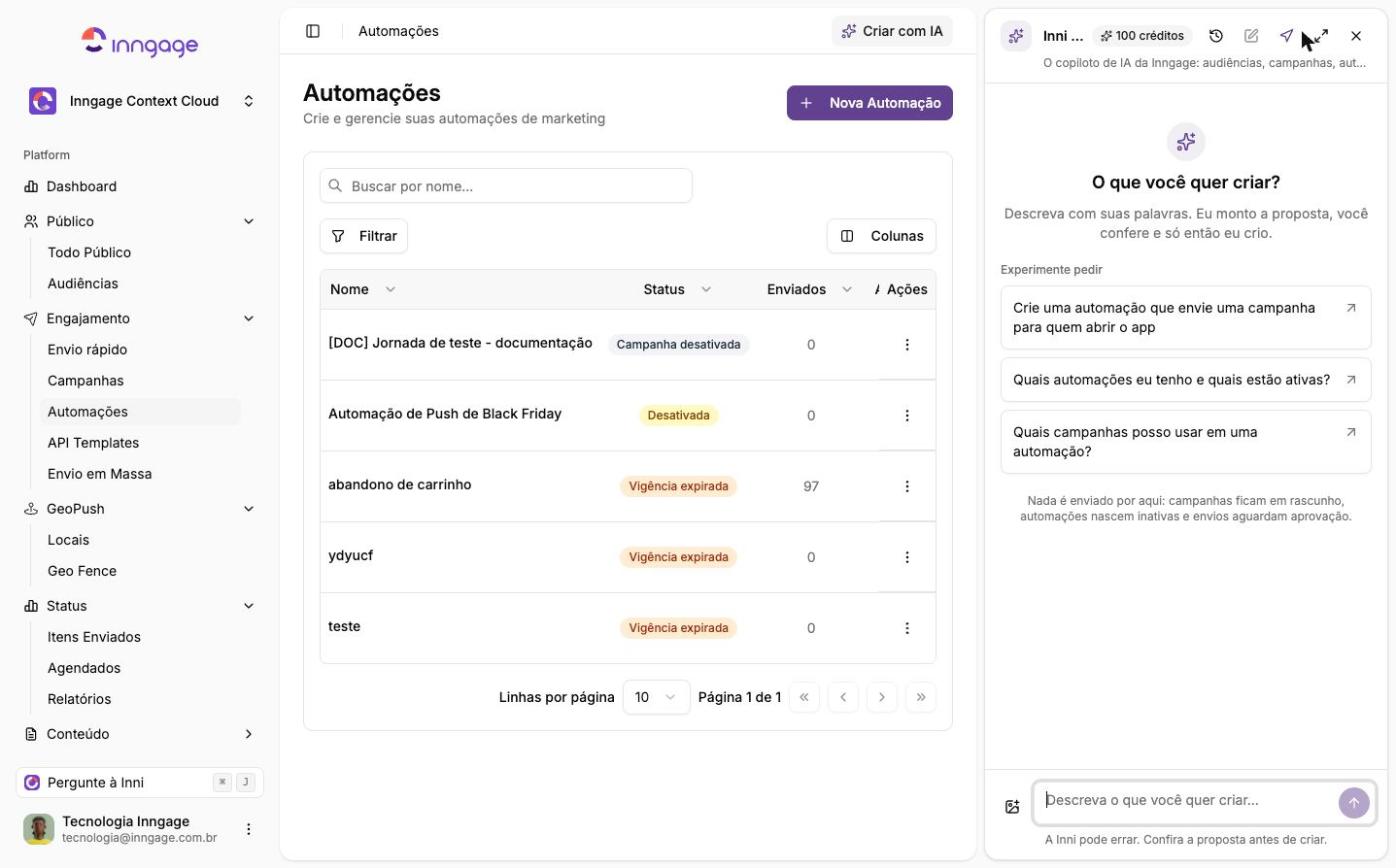The width and height of the screenshot is (1396, 868).
Task: Go to Campanhas in the sidebar
Action: (140, 380)
